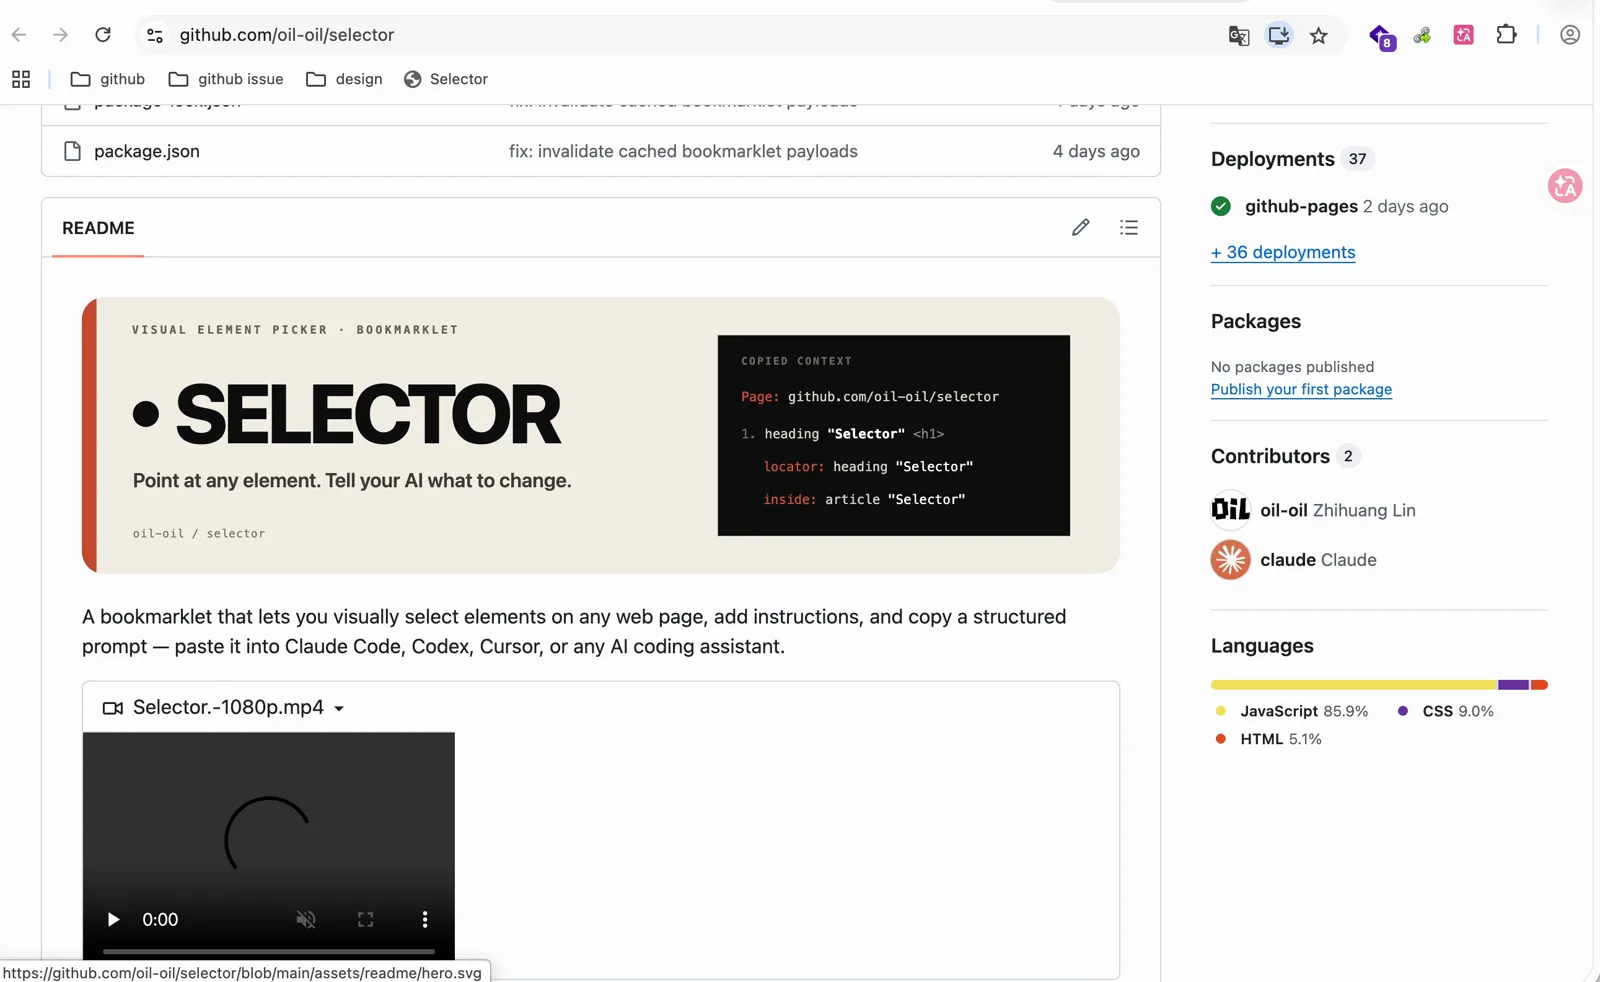This screenshot has width=1600, height=982.
Task: Click 'Publish your first package'
Action: pos(1301,389)
